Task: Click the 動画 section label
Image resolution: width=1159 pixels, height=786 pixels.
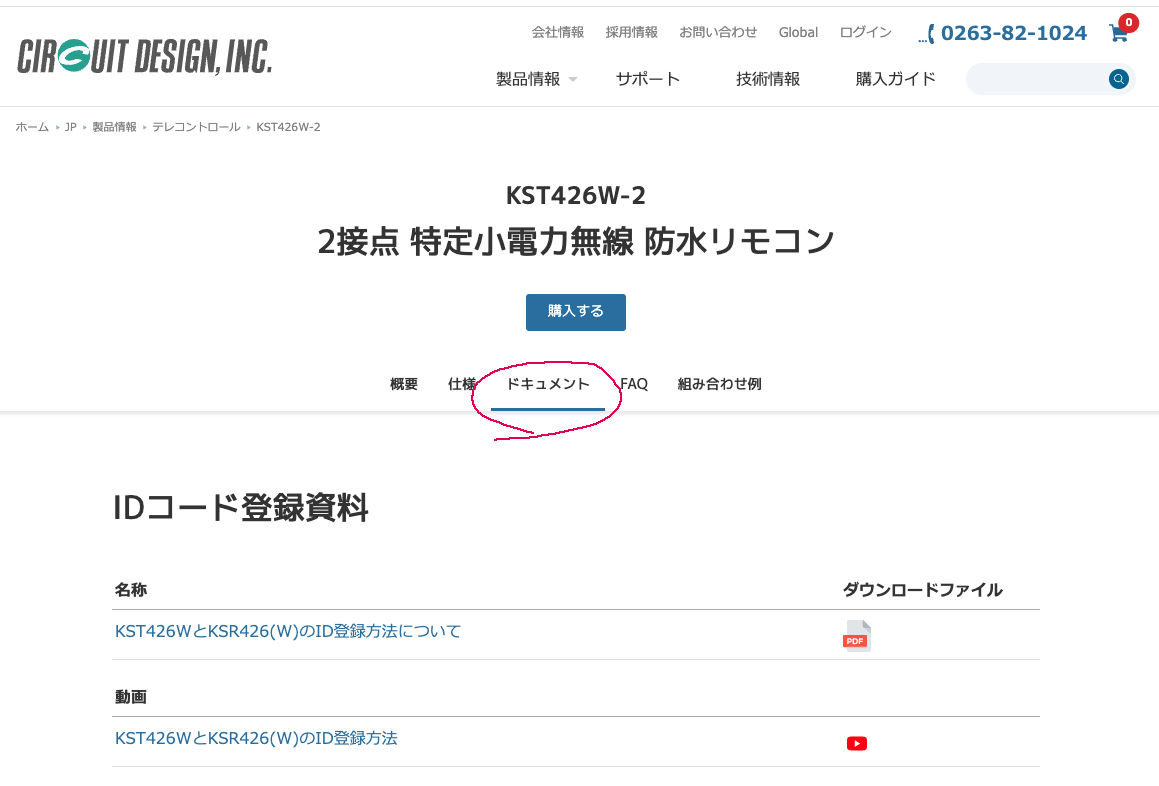Action: [x=131, y=697]
